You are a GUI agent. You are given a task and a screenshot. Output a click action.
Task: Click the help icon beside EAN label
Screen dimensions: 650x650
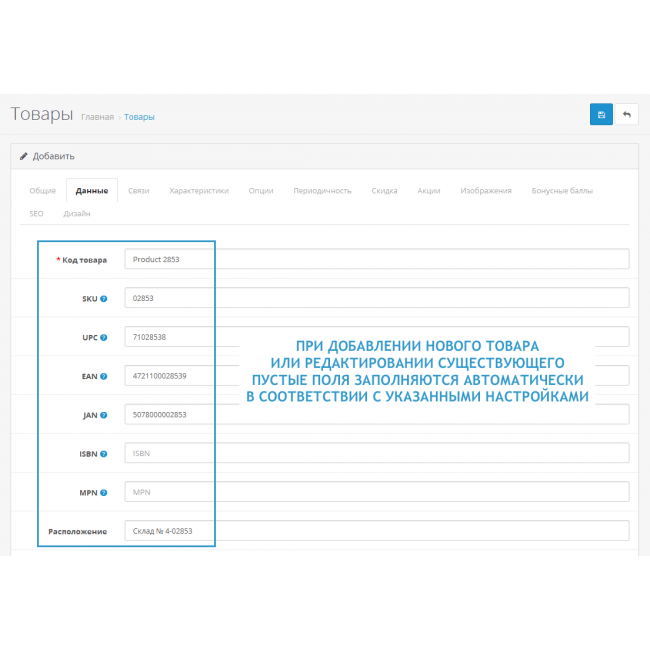tap(104, 376)
